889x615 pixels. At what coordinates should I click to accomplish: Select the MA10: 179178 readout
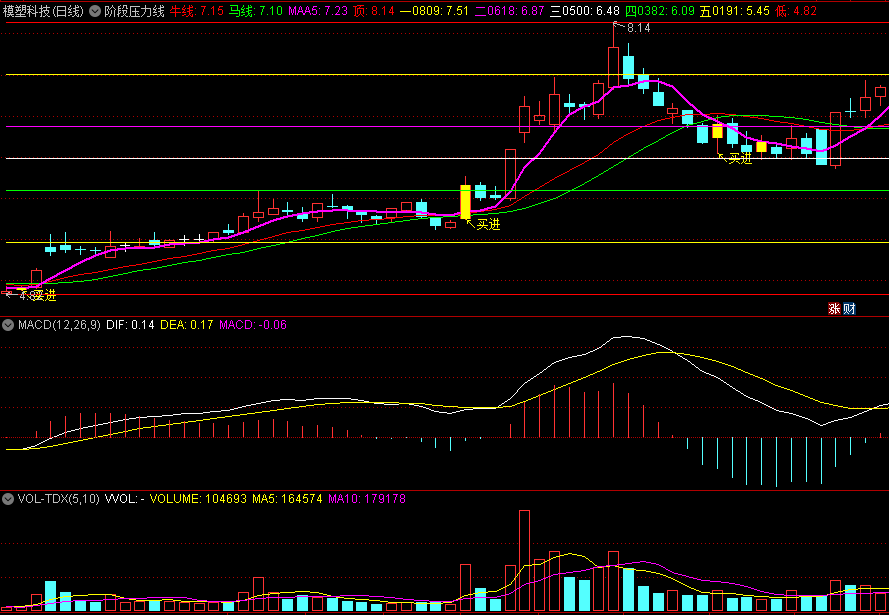tap(367, 499)
